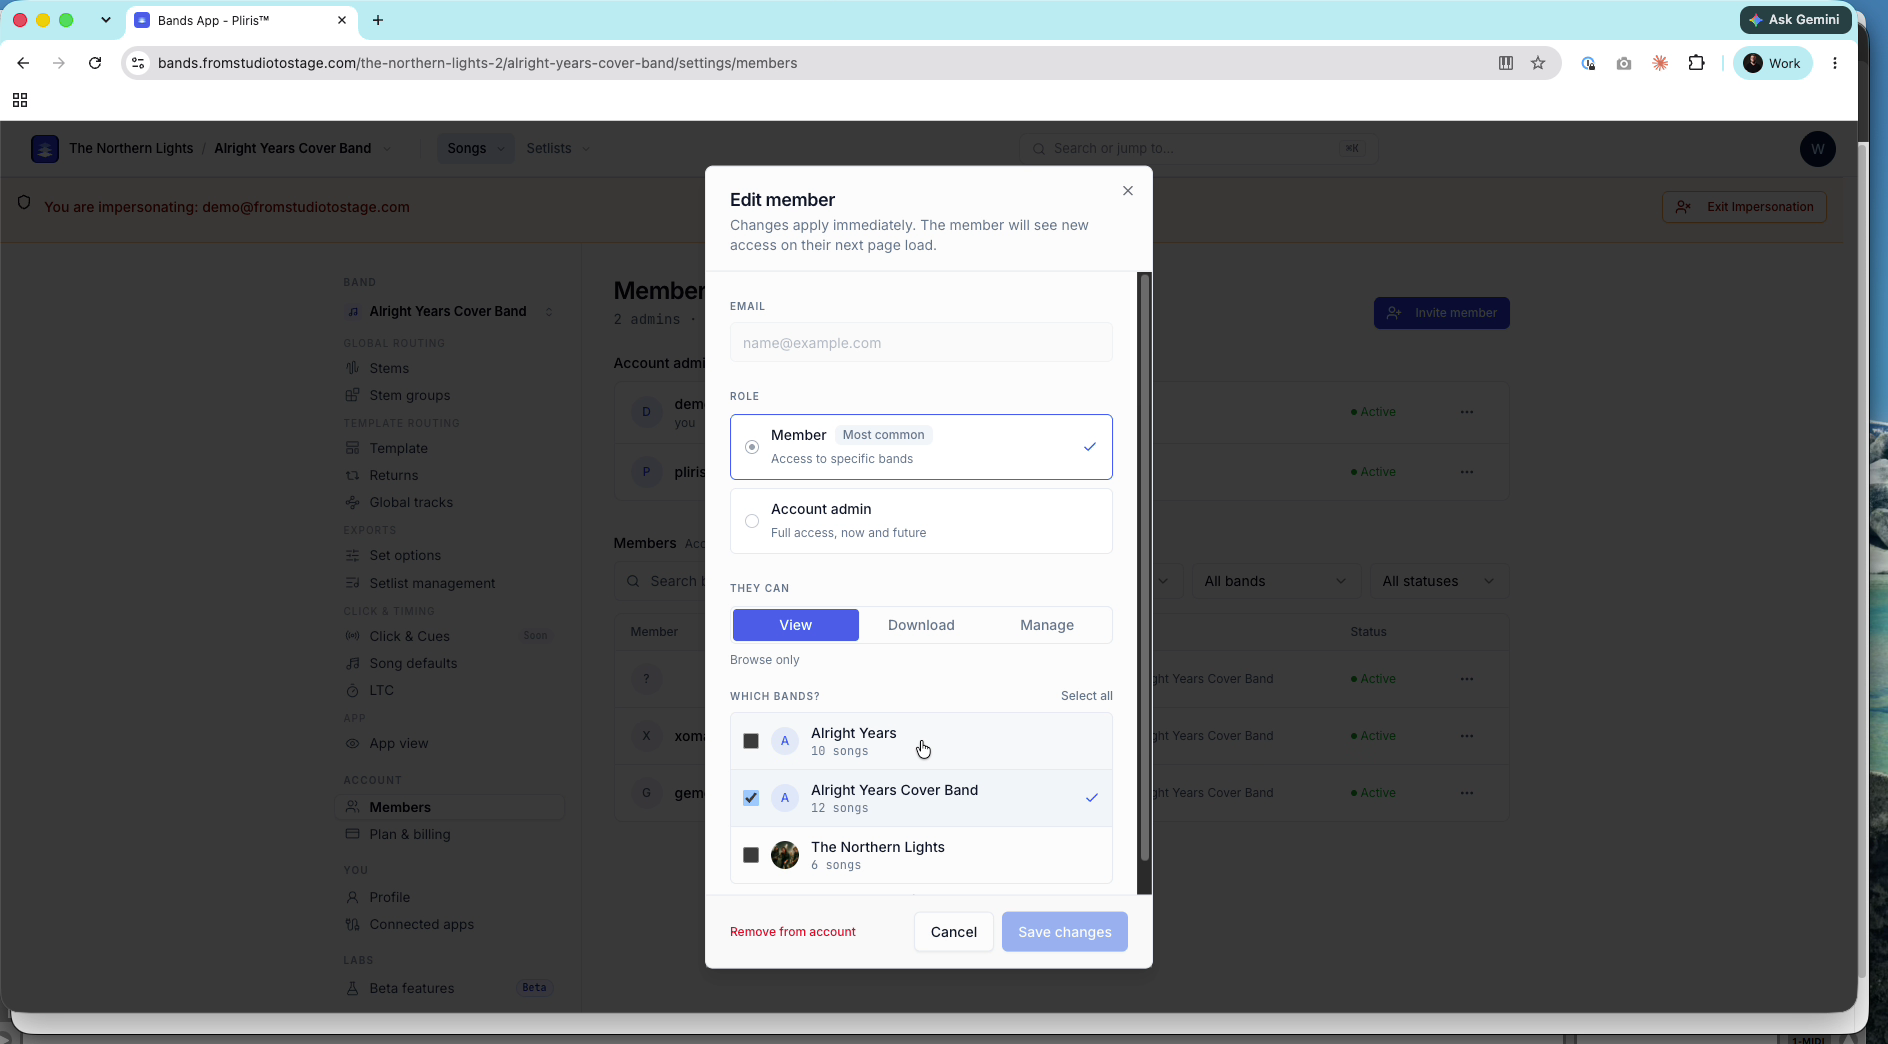Image resolution: width=1888 pixels, height=1044 pixels.
Task: Open Song defaults in sidebar
Action: [413, 663]
